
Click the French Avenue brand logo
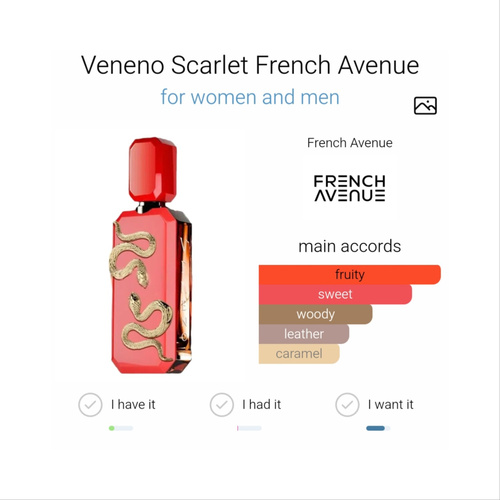(x=350, y=188)
